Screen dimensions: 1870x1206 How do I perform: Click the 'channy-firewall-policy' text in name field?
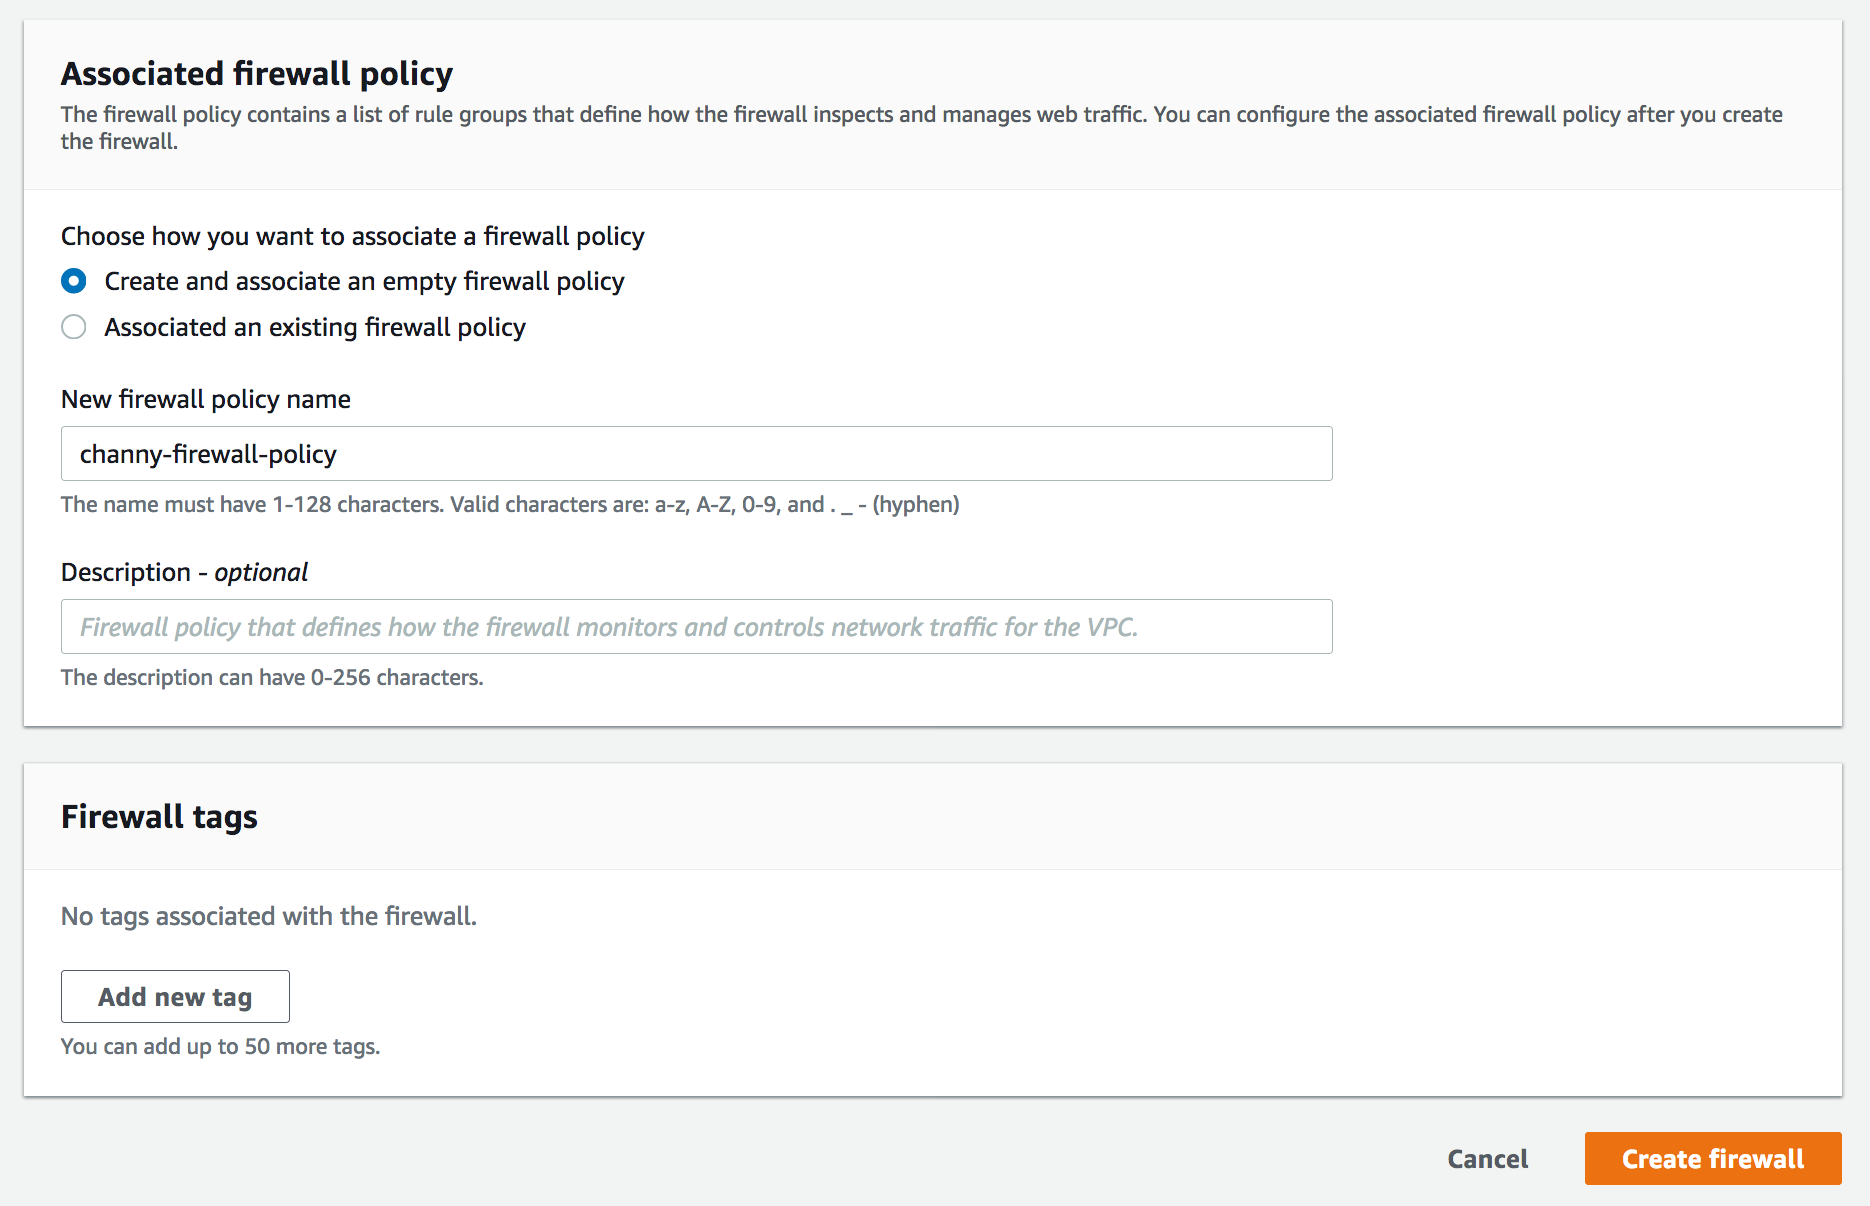[x=208, y=454]
